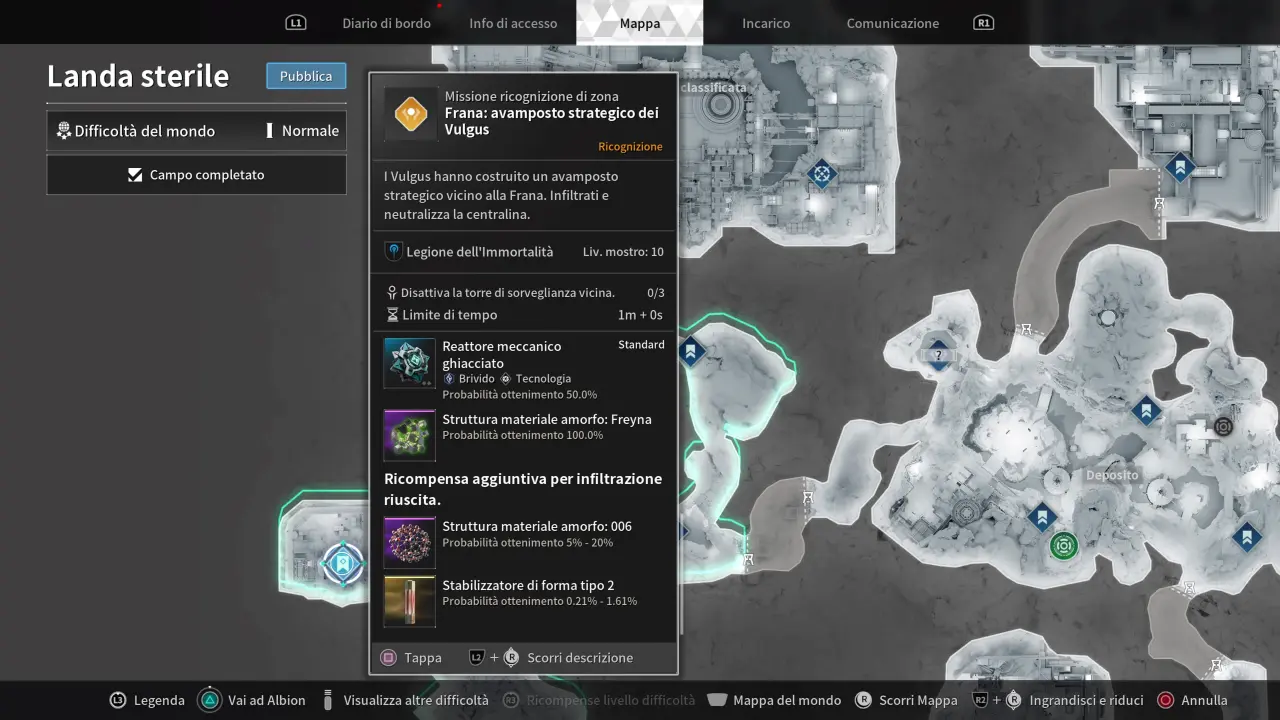Click the Pubblica visibility button
The image size is (1280, 720).
(x=306, y=76)
